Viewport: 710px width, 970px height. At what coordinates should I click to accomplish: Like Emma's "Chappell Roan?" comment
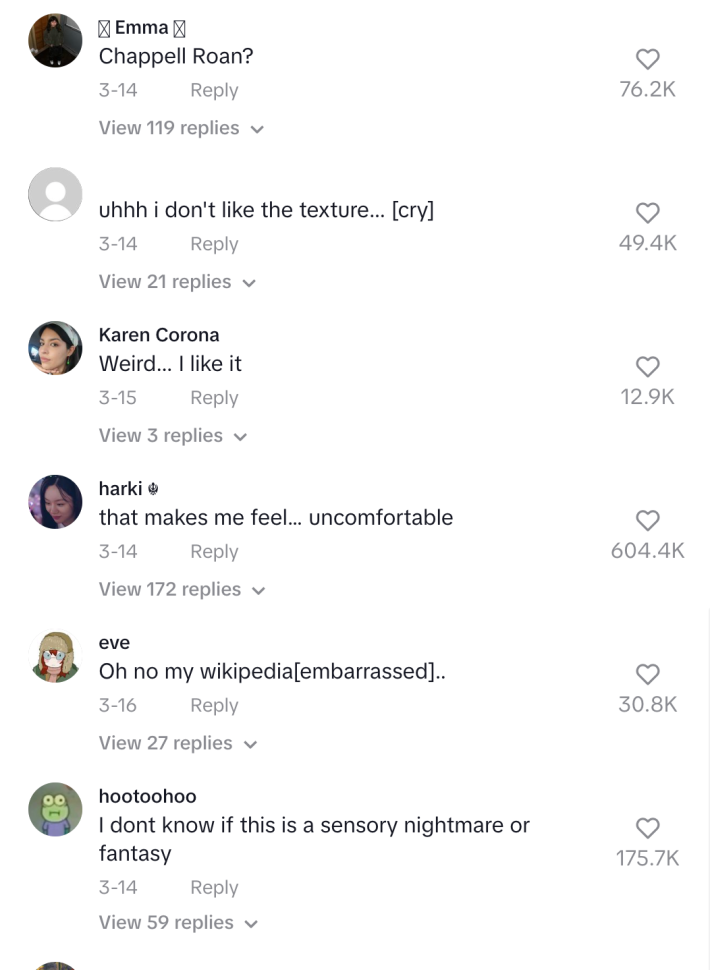[647, 59]
